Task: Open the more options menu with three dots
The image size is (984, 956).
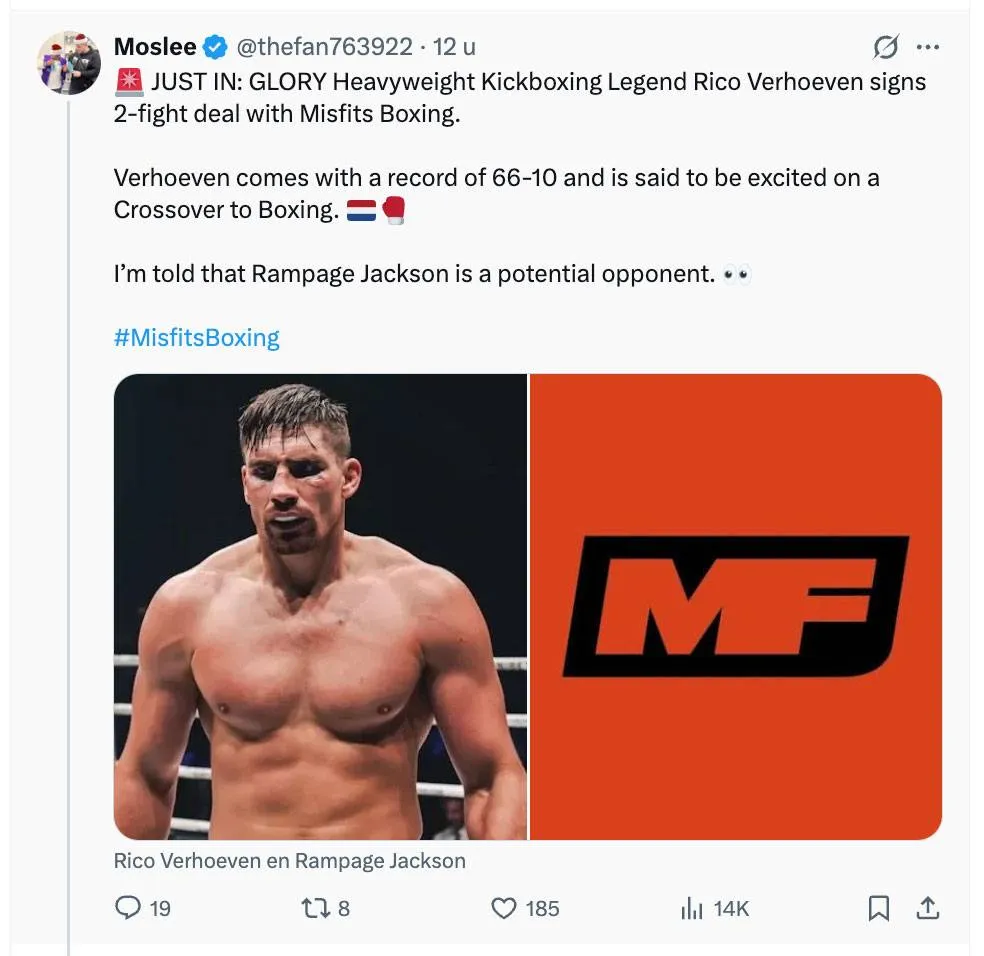Action: [x=928, y=46]
